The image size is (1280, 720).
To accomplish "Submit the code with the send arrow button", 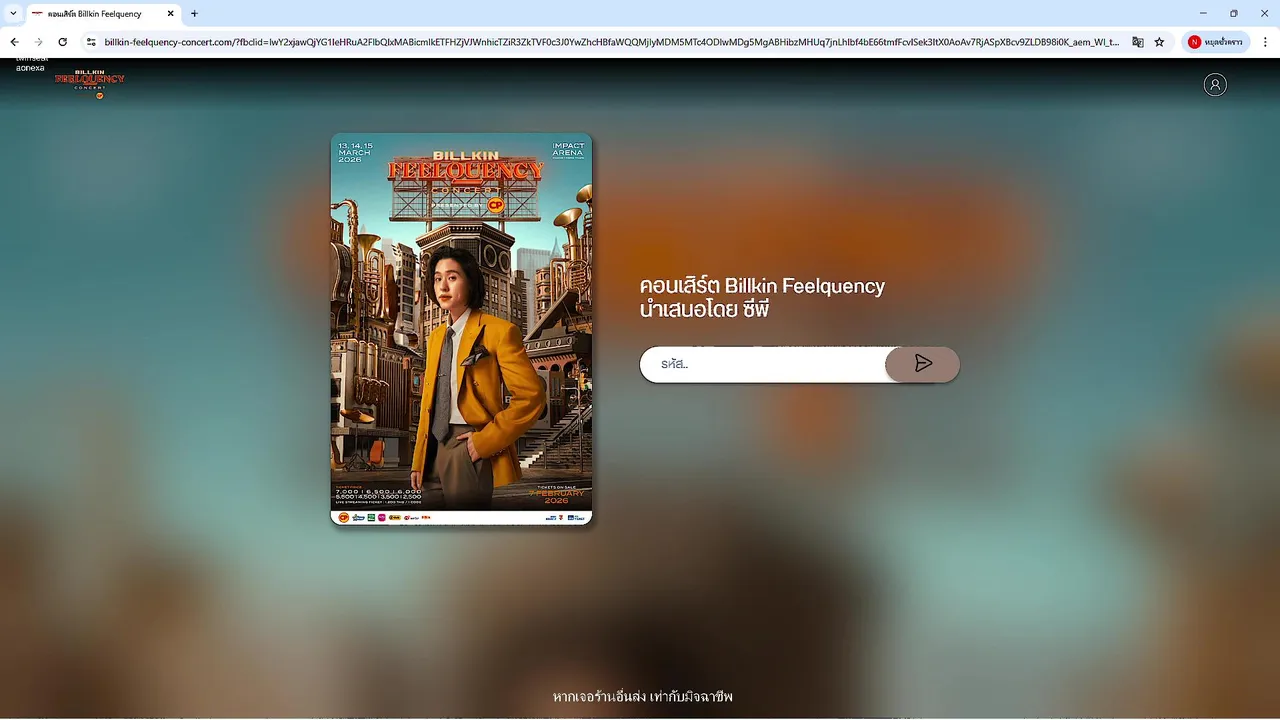I will 922,364.
